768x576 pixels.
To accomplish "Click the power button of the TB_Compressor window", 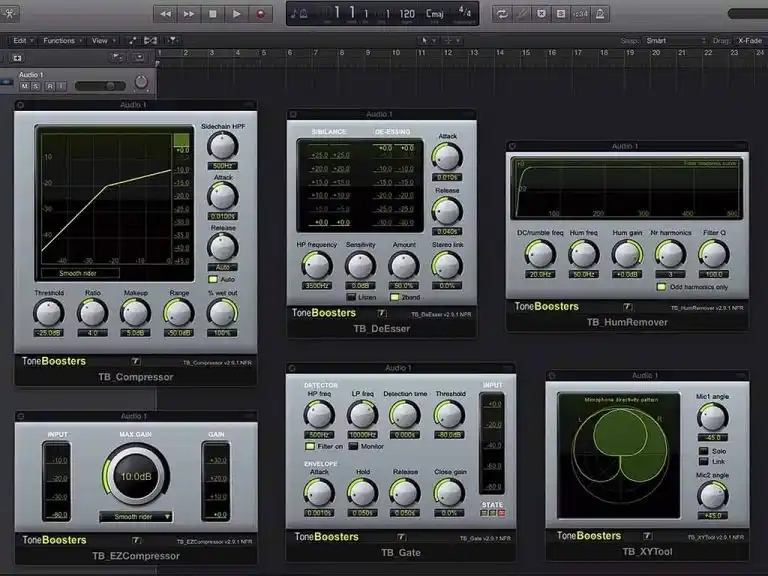I will (x=21, y=105).
